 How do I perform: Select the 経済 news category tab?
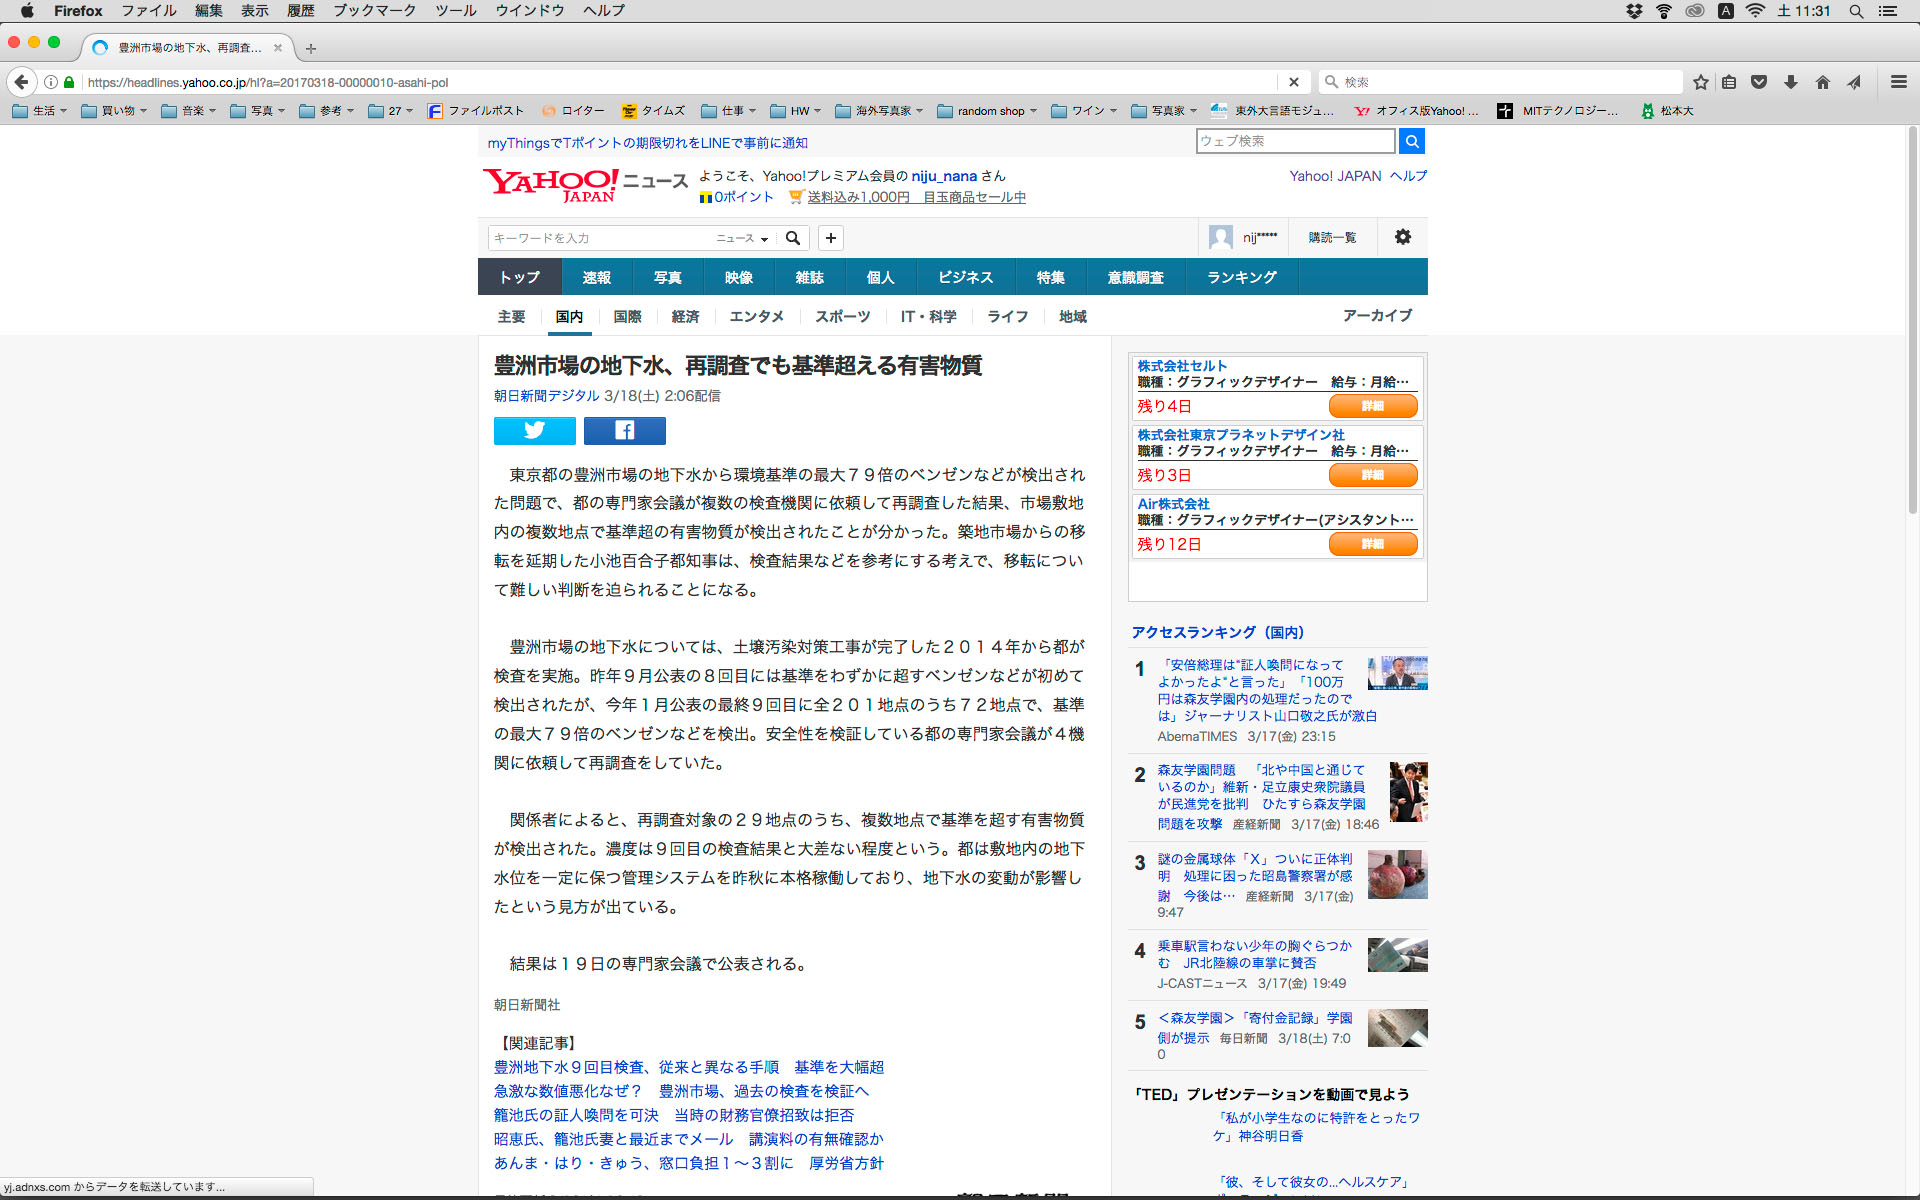pos(685,316)
